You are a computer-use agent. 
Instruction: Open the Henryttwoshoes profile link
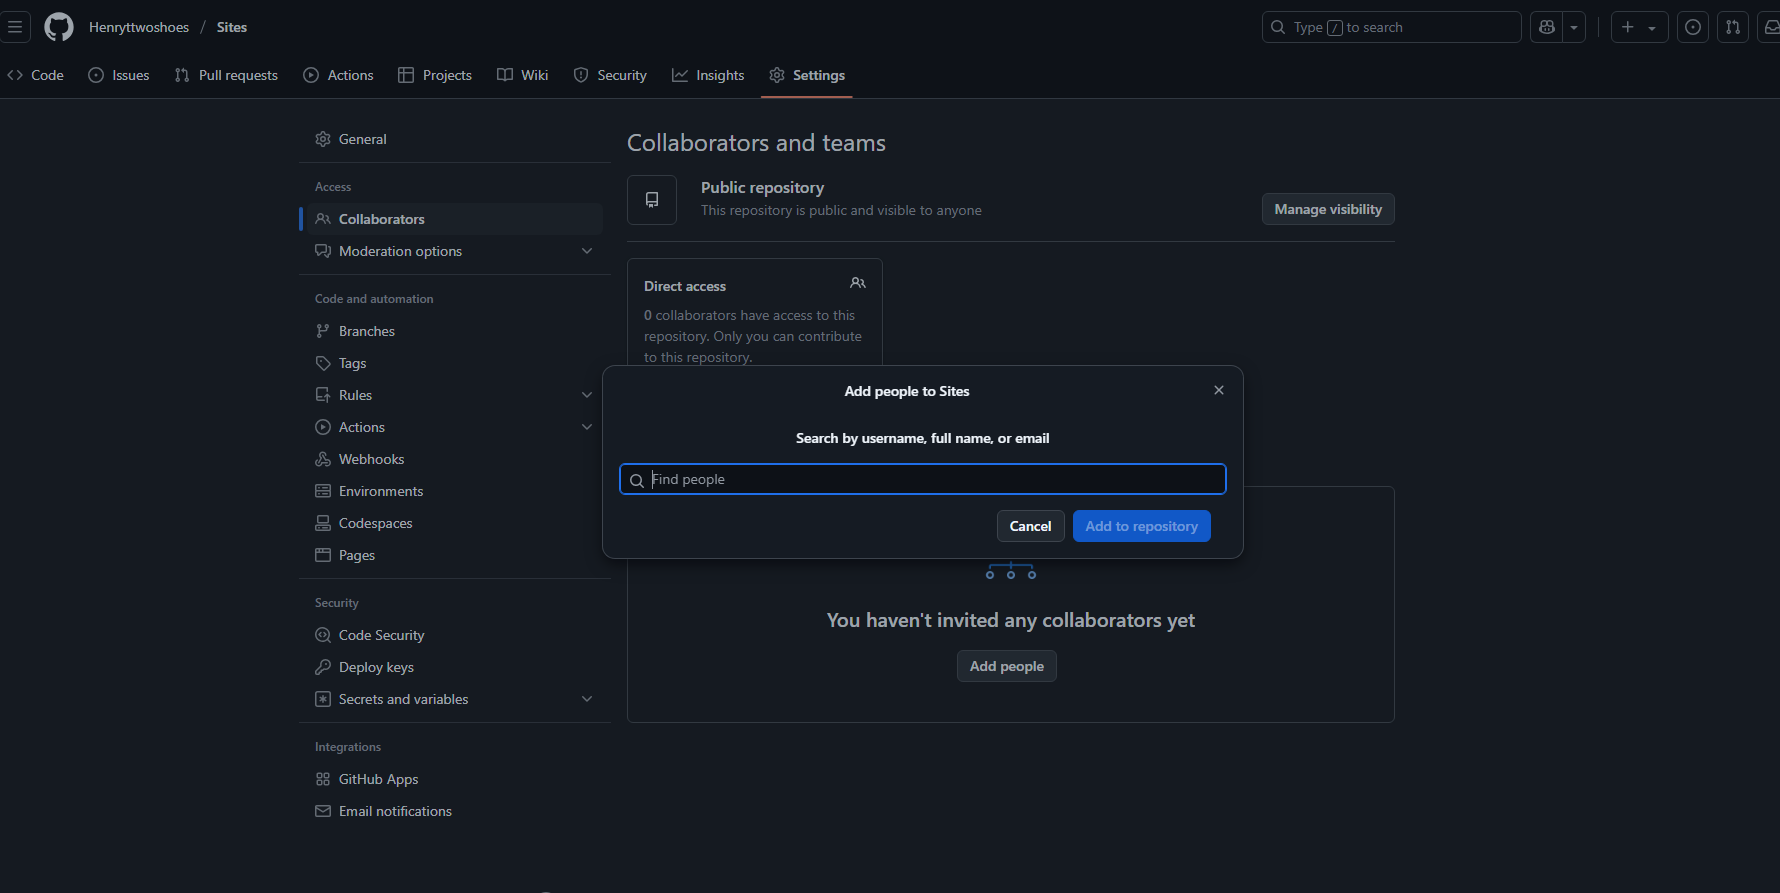click(139, 27)
